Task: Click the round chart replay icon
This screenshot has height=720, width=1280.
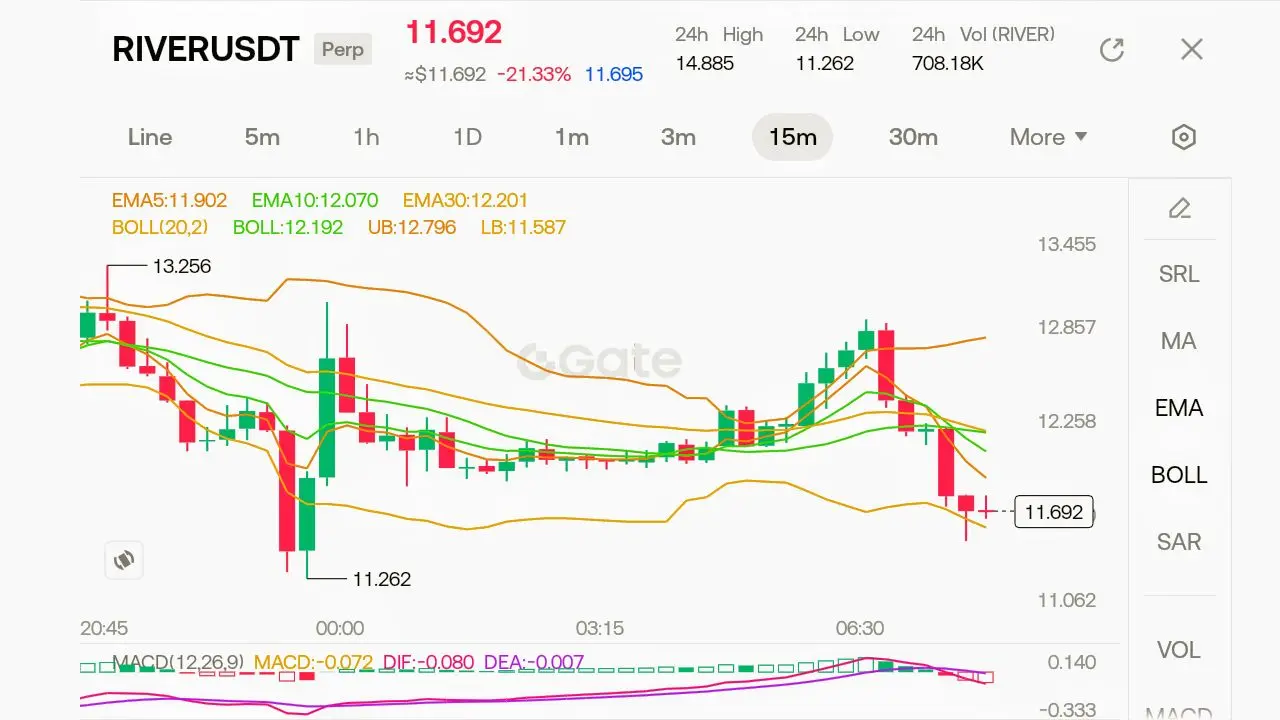Action: tap(124, 560)
